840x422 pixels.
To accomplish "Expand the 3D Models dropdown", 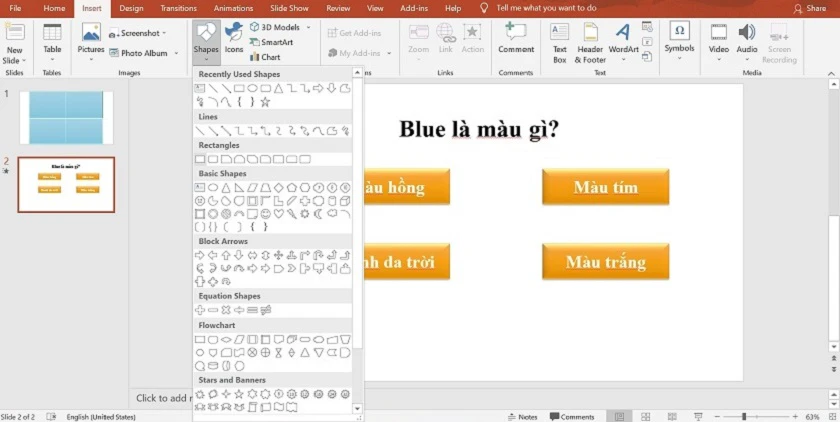I will pyautogui.click(x=309, y=27).
